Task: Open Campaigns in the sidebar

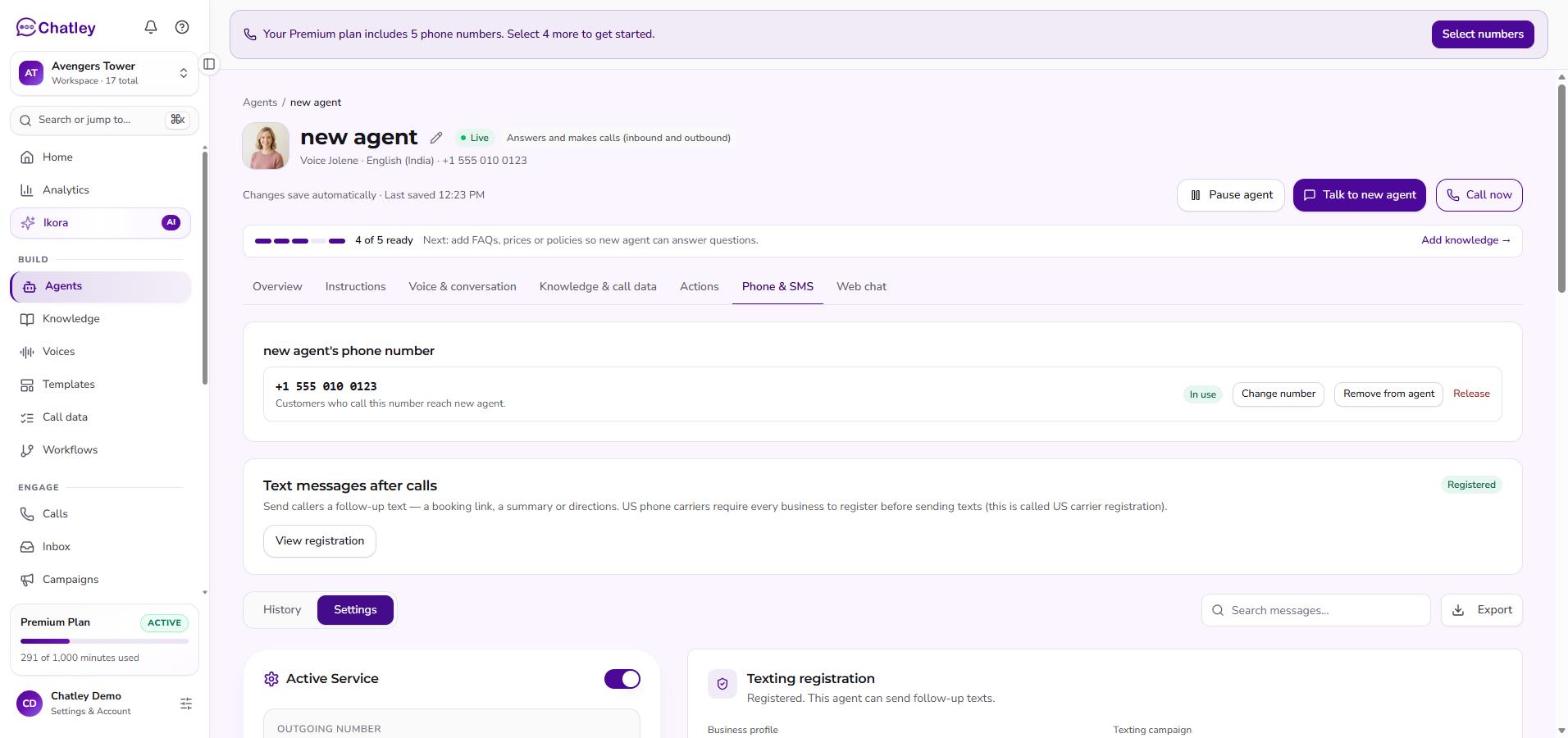Action: point(100,580)
